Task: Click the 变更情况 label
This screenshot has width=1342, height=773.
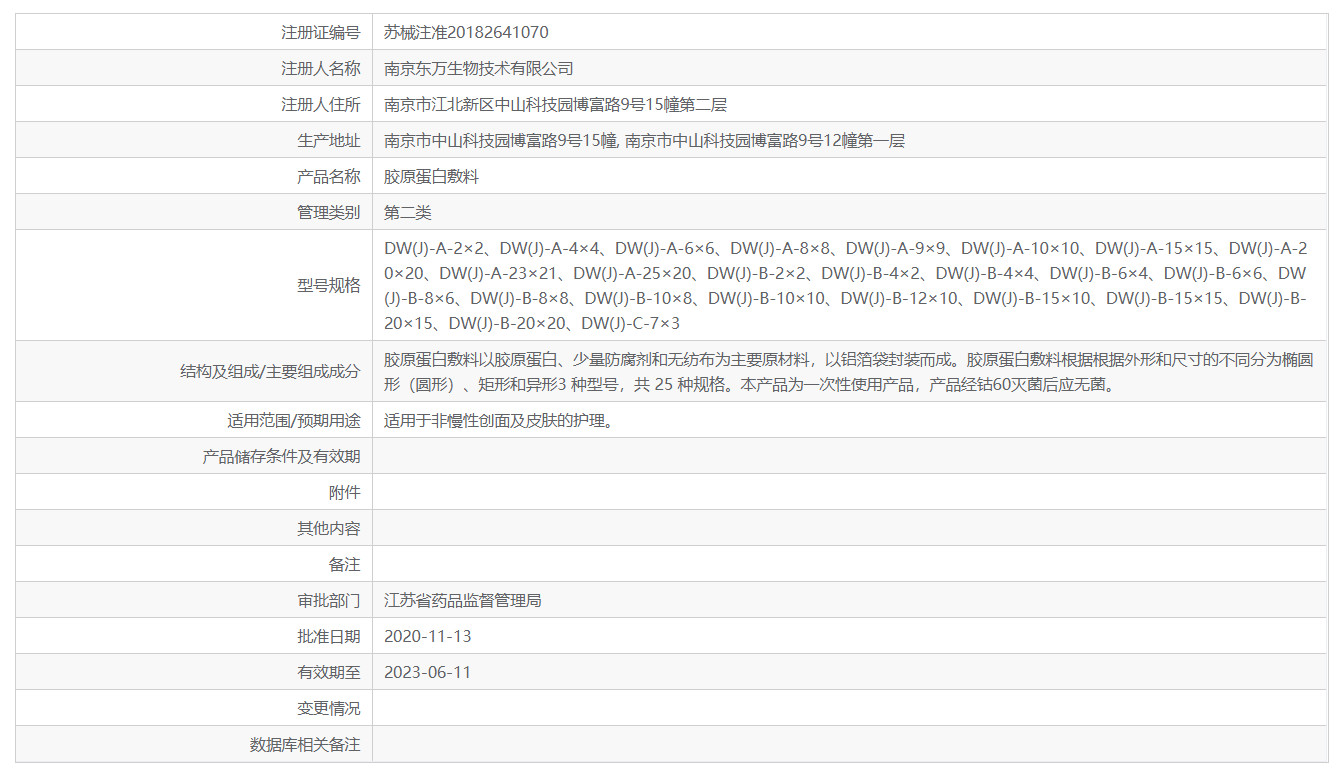Action: (x=328, y=708)
